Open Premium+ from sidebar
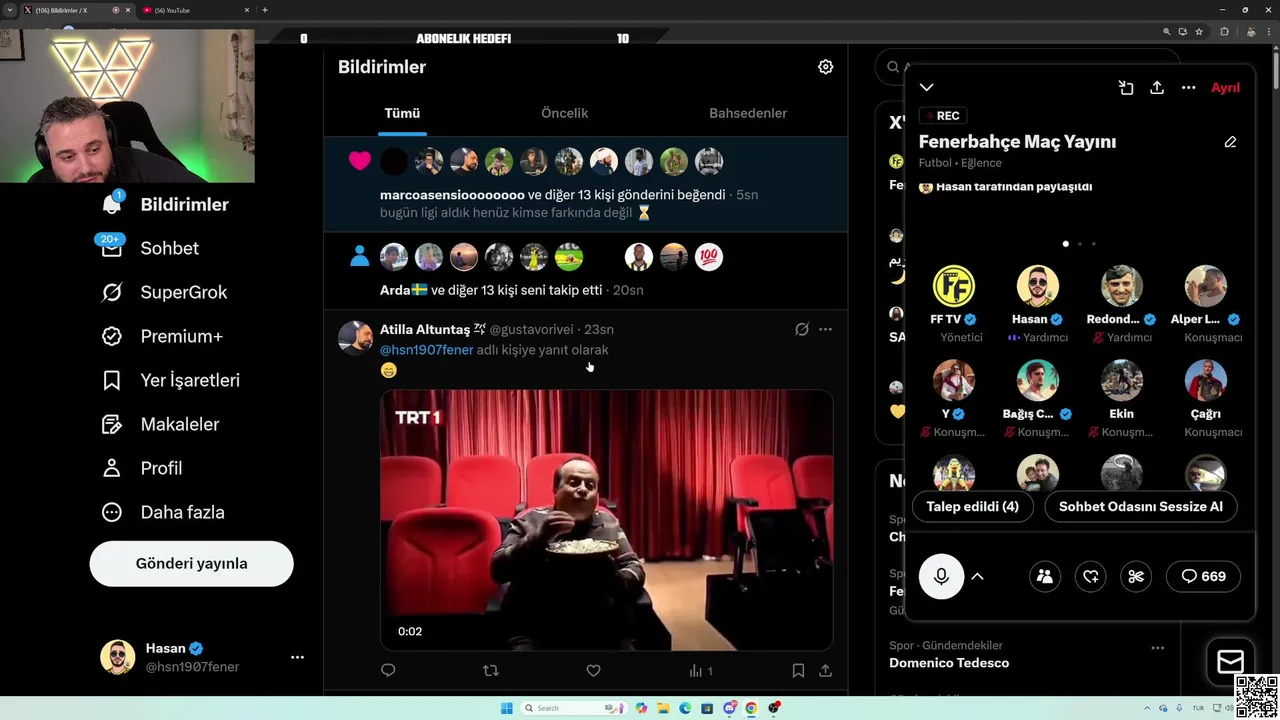This screenshot has width=1280, height=720. (162, 336)
